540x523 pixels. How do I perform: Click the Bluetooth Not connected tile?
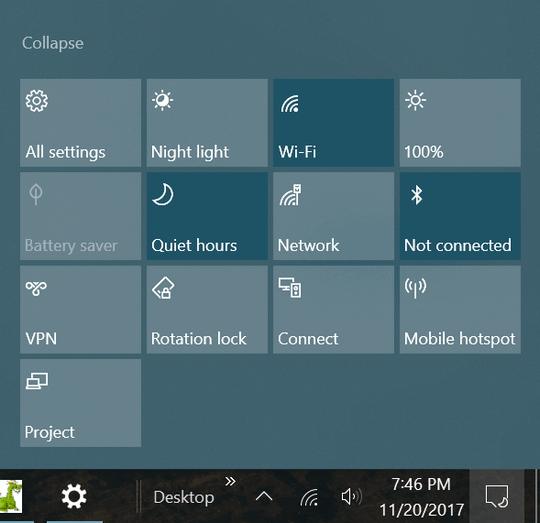pyautogui.click(x=460, y=216)
